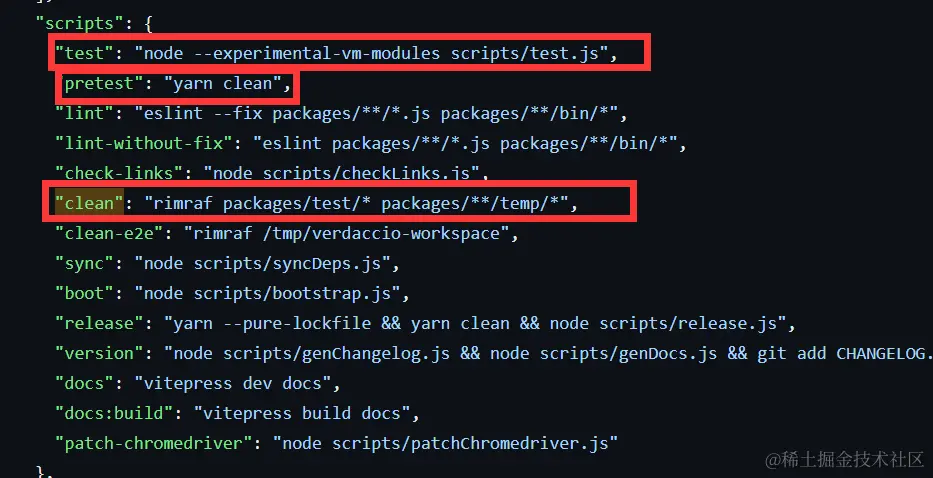This screenshot has height=478, width=933.
Task: Click the "scripts" object key
Action: coord(75,20)
